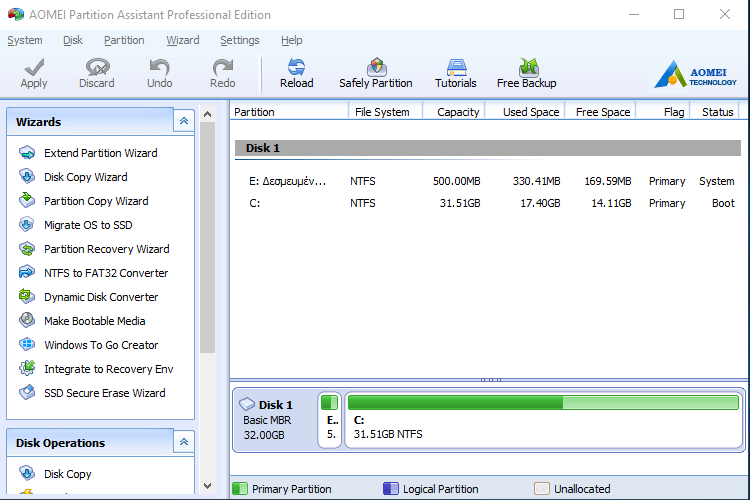Sort by Flag column header

(x=663, y=111)
